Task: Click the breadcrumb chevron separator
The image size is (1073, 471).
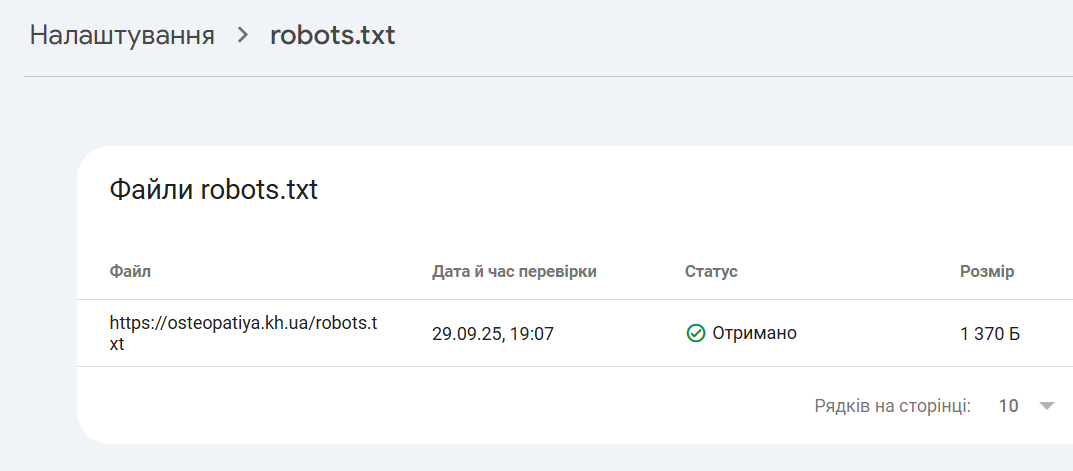Action: pos(242,36)
